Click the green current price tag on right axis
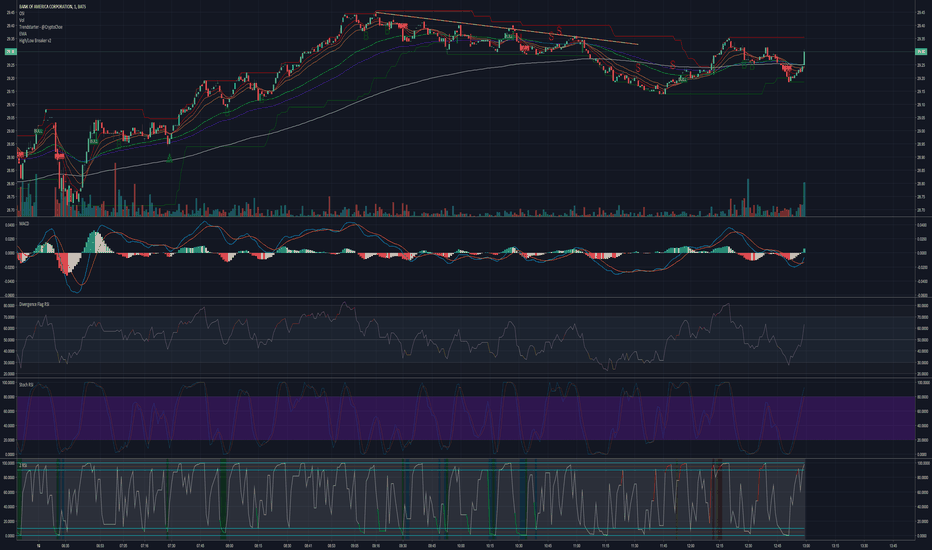Image resolution: width=932 pixels, height=550 pixels. coord(921,52)
